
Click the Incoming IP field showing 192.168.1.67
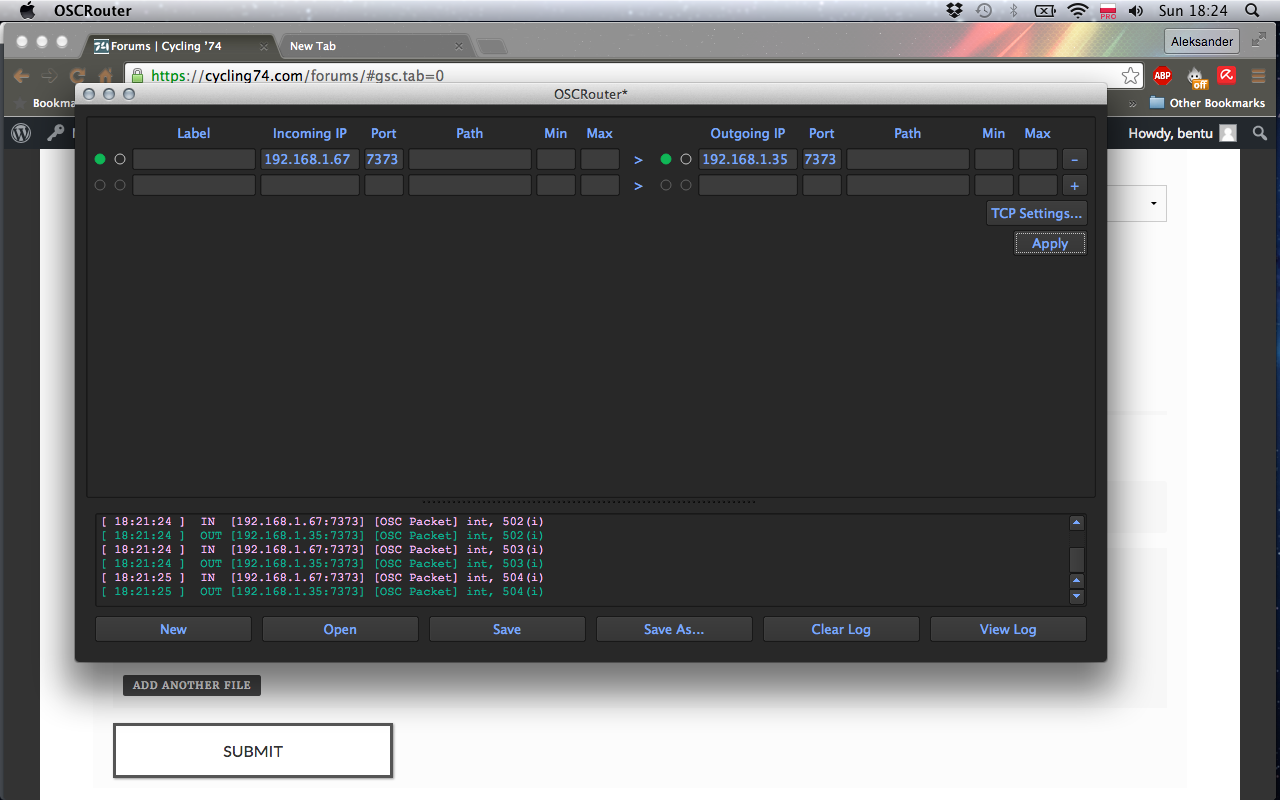pos(309,158)
